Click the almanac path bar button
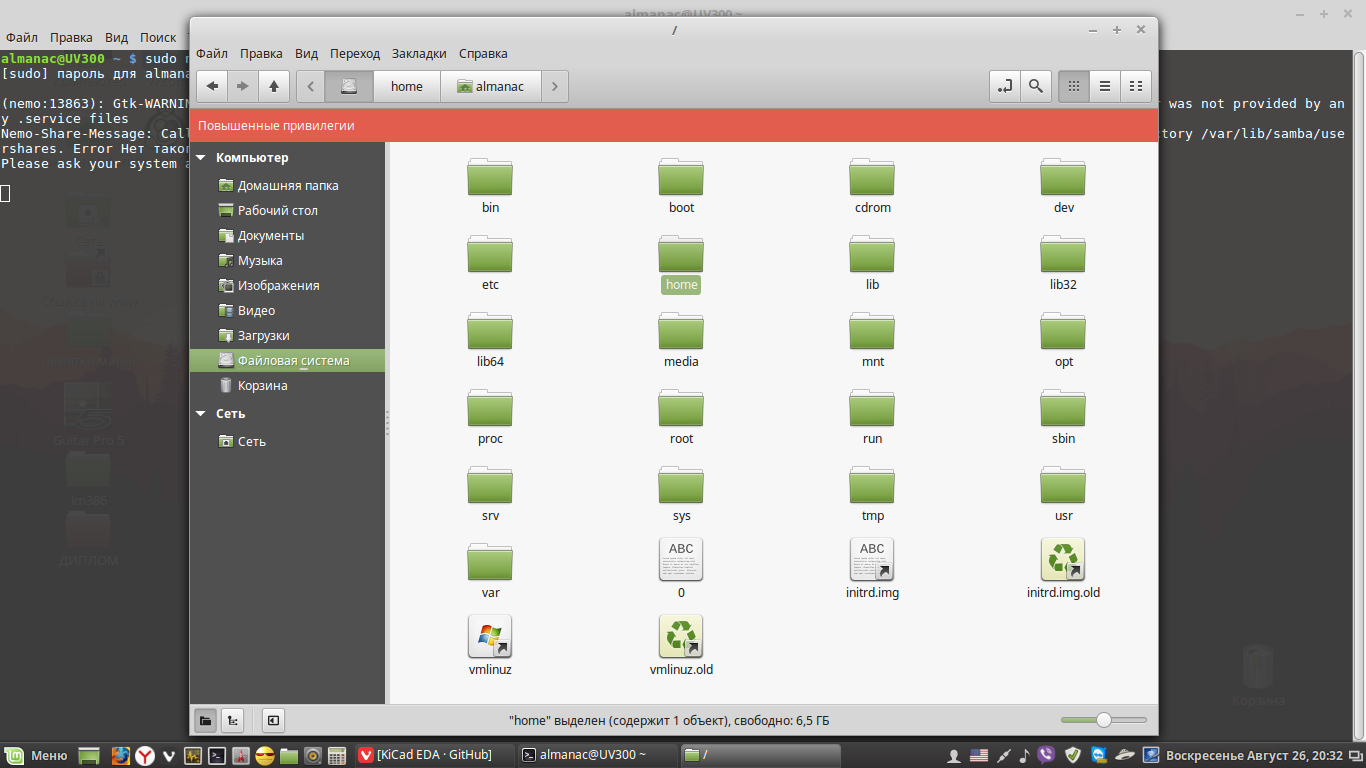The image size is (1366, 768). point(491,86)
